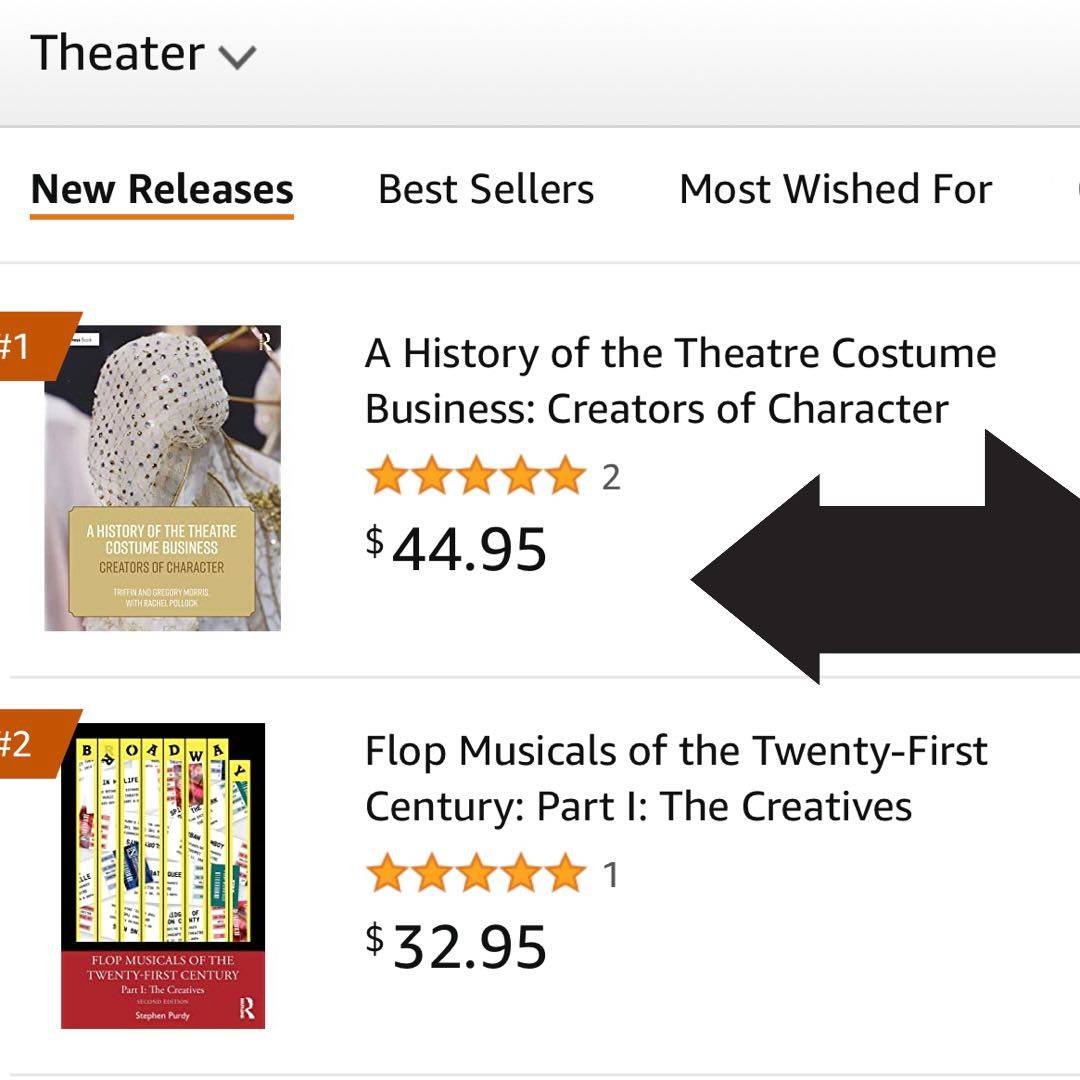
Task: Open the 1 review count for Flop Musicals
Action: tap(610, 875)
